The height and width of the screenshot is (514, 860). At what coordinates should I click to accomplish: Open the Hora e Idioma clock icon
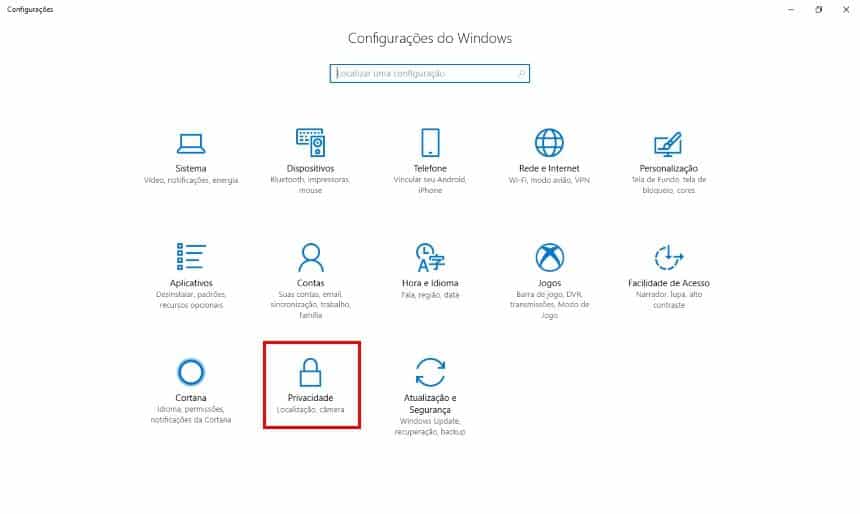tap(430, 257)
